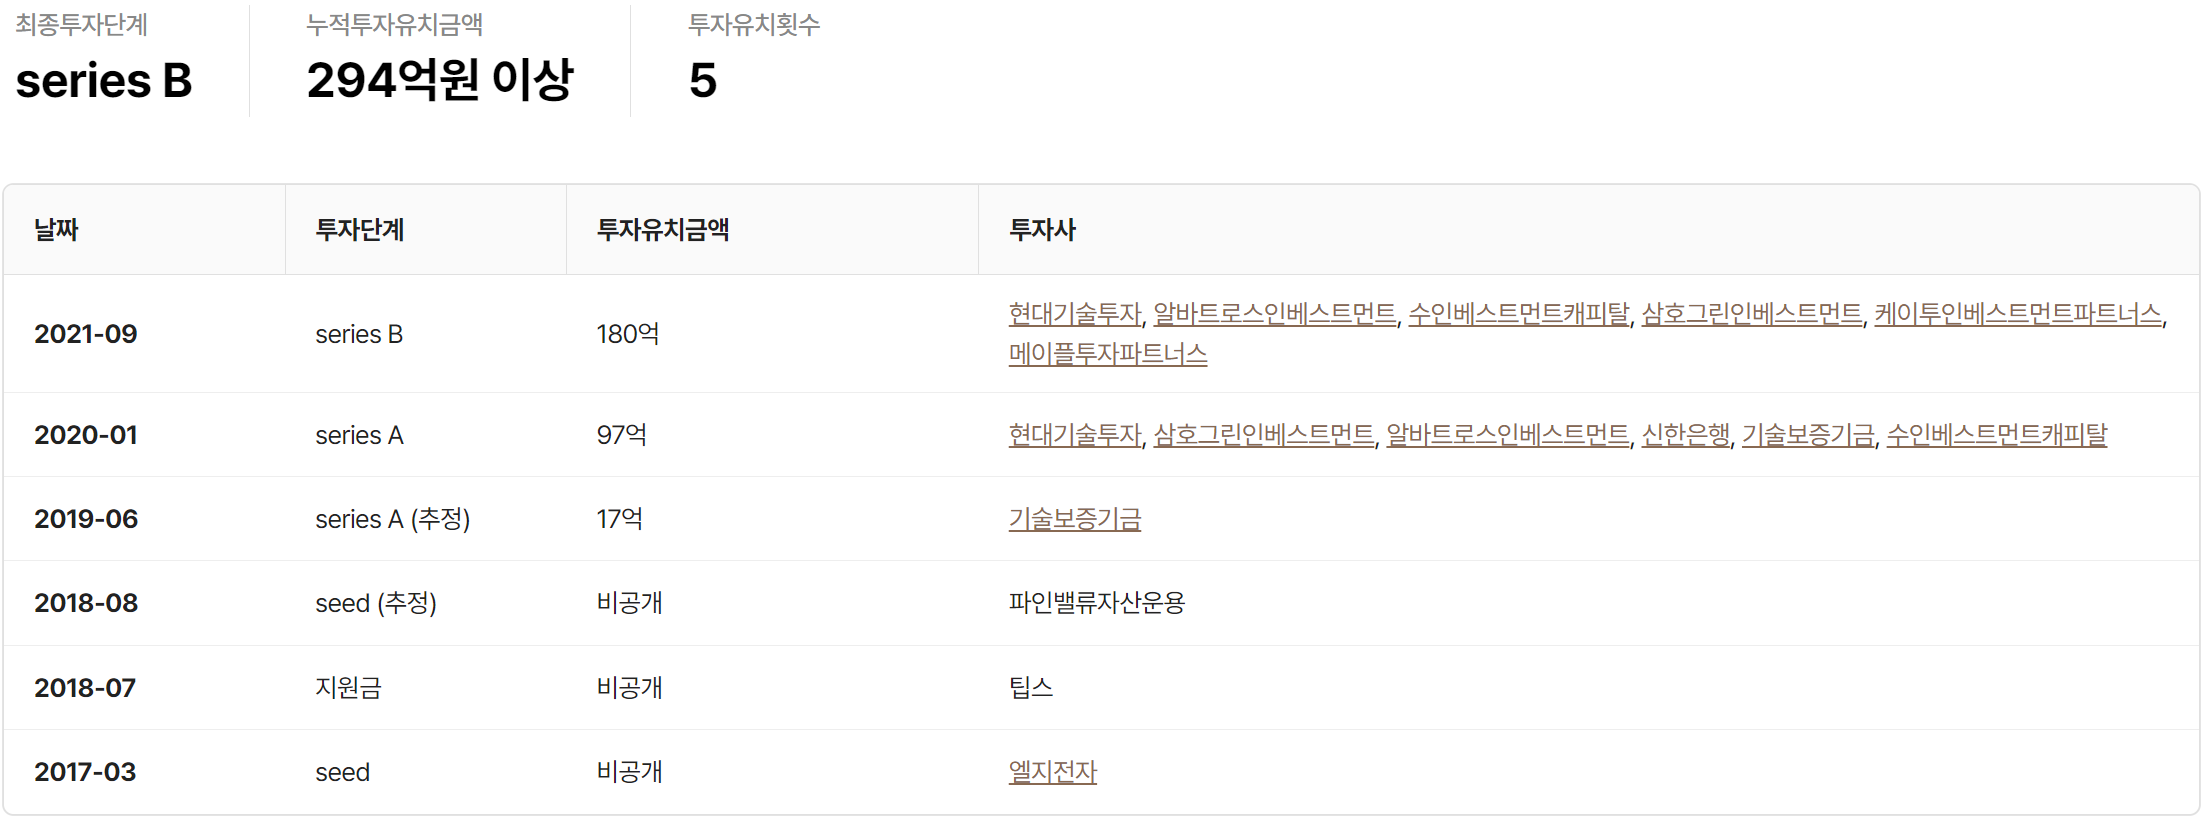Open 삼호그린인베스트먼트 link in the 97억 row
This screenshot has width=2207, height=822.
point(1263,435)
